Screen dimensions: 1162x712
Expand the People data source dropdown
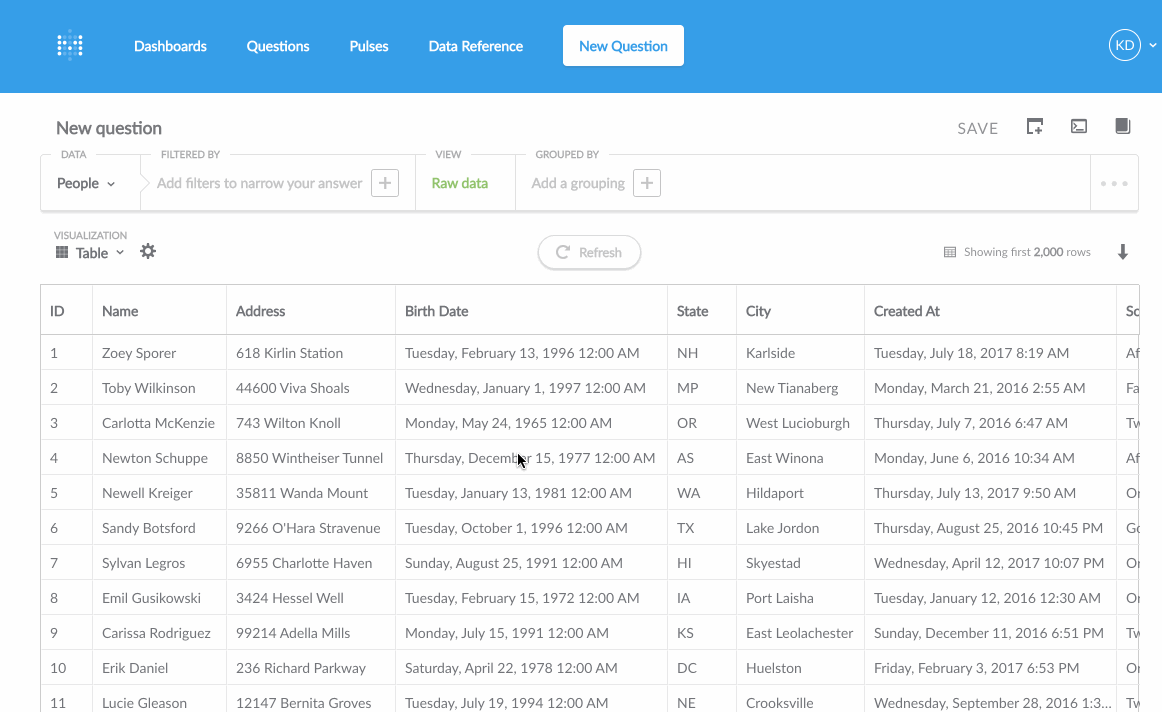pyautogui.click(x=86, y=184)
